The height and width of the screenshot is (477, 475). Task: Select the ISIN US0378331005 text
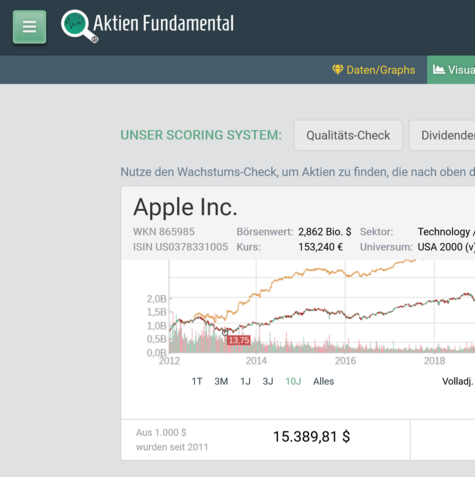coord(180,247)
